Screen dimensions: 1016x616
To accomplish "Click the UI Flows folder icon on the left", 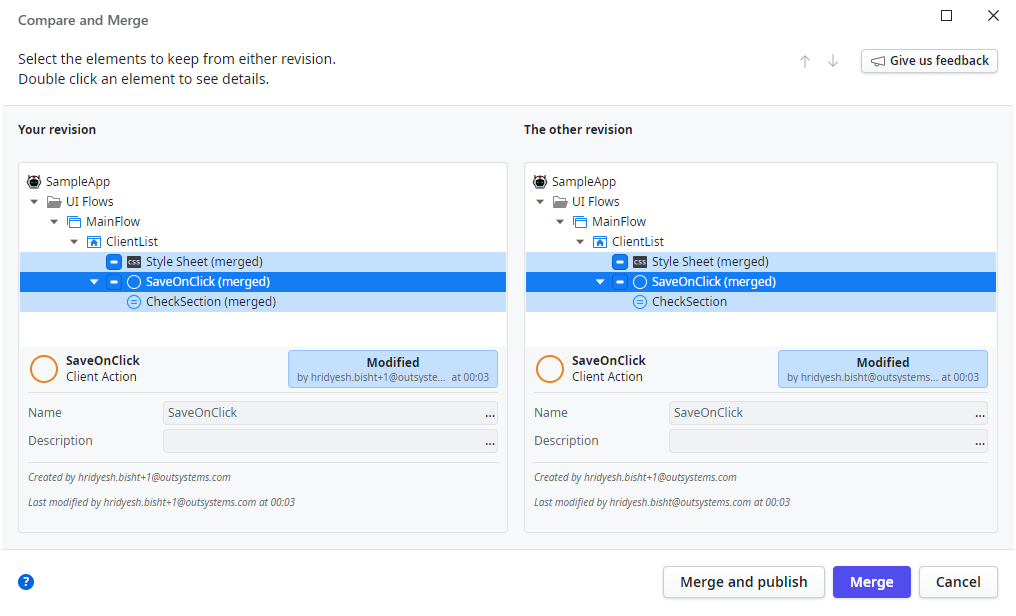I will coord(54,201).
